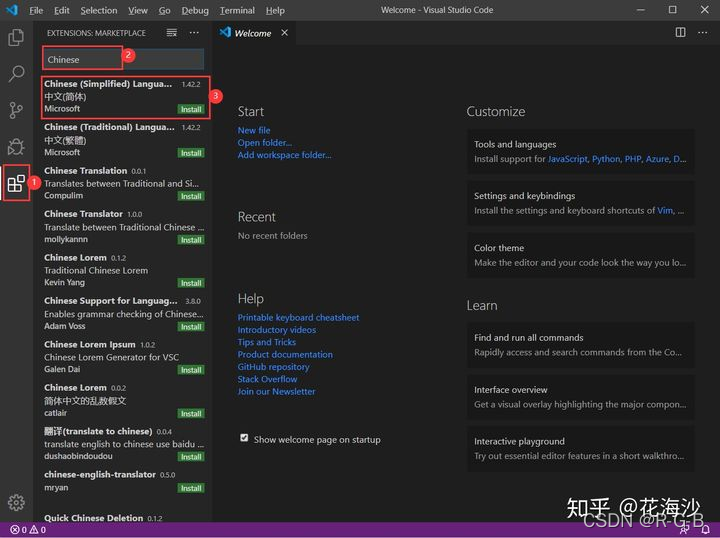Open the Interactive playground card
The width and height of the screenshot is (720, 538).
(580, 448)
